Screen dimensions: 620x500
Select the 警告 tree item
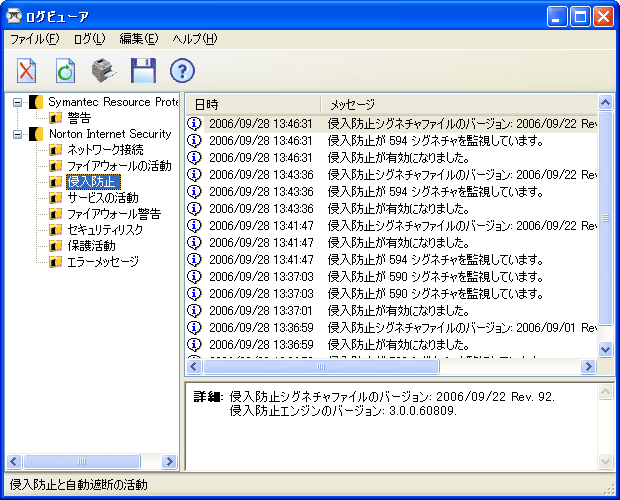point(79,118)
